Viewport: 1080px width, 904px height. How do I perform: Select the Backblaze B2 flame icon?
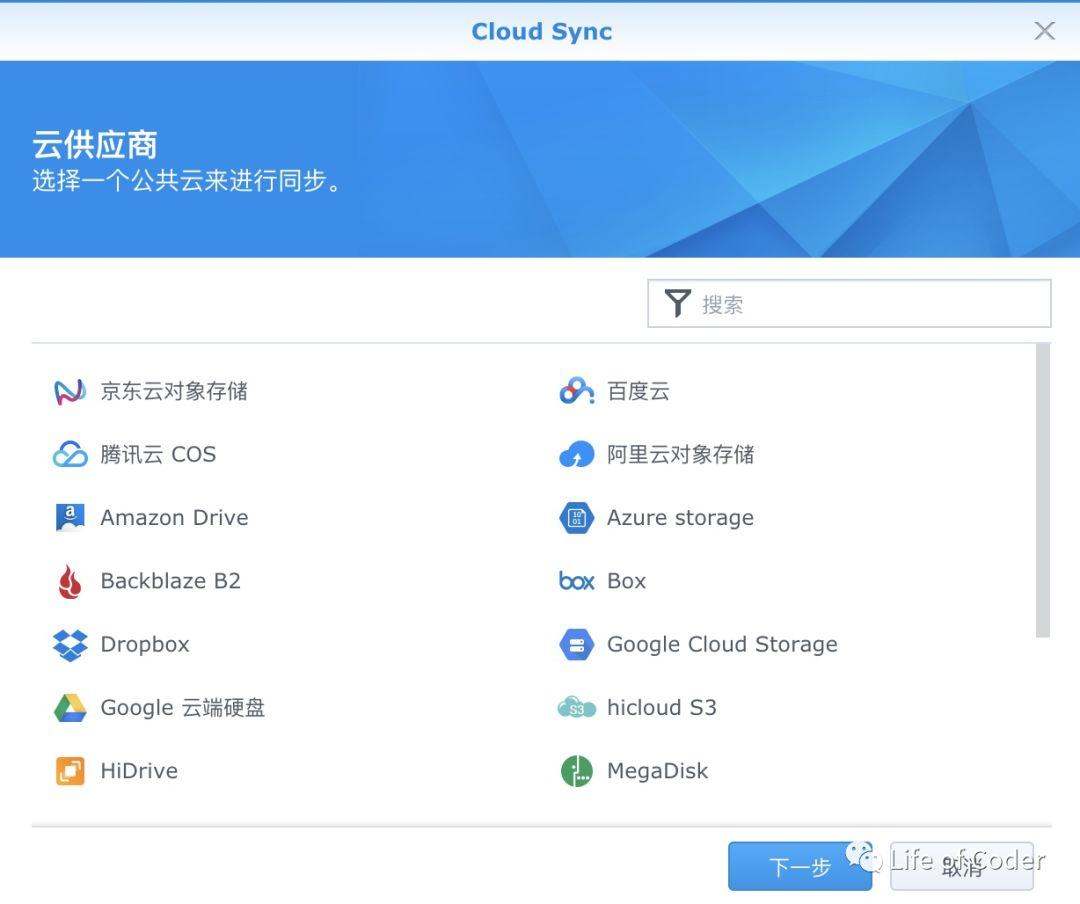point(70,581)
